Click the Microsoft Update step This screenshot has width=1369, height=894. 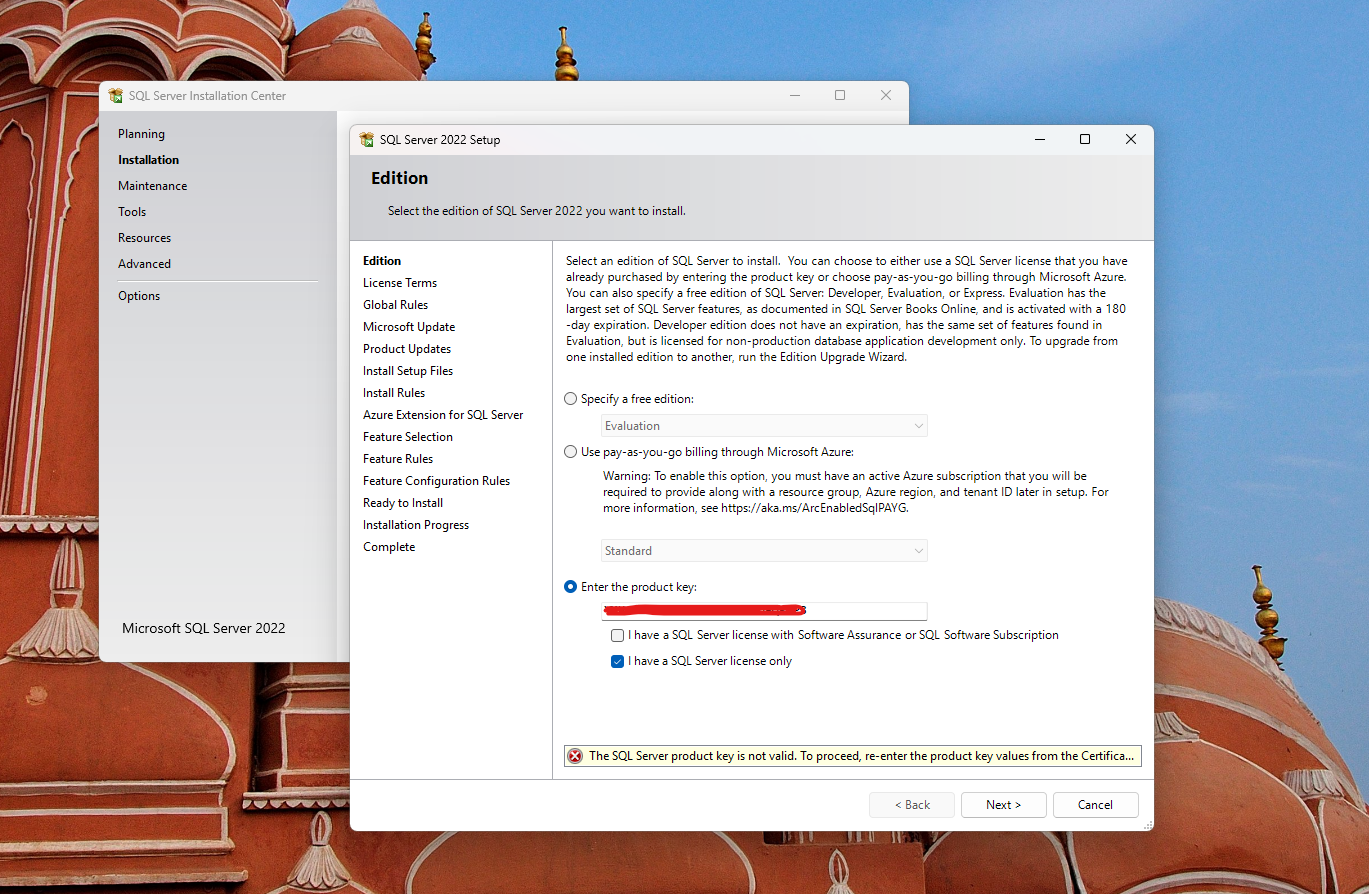tap(409, 327)
